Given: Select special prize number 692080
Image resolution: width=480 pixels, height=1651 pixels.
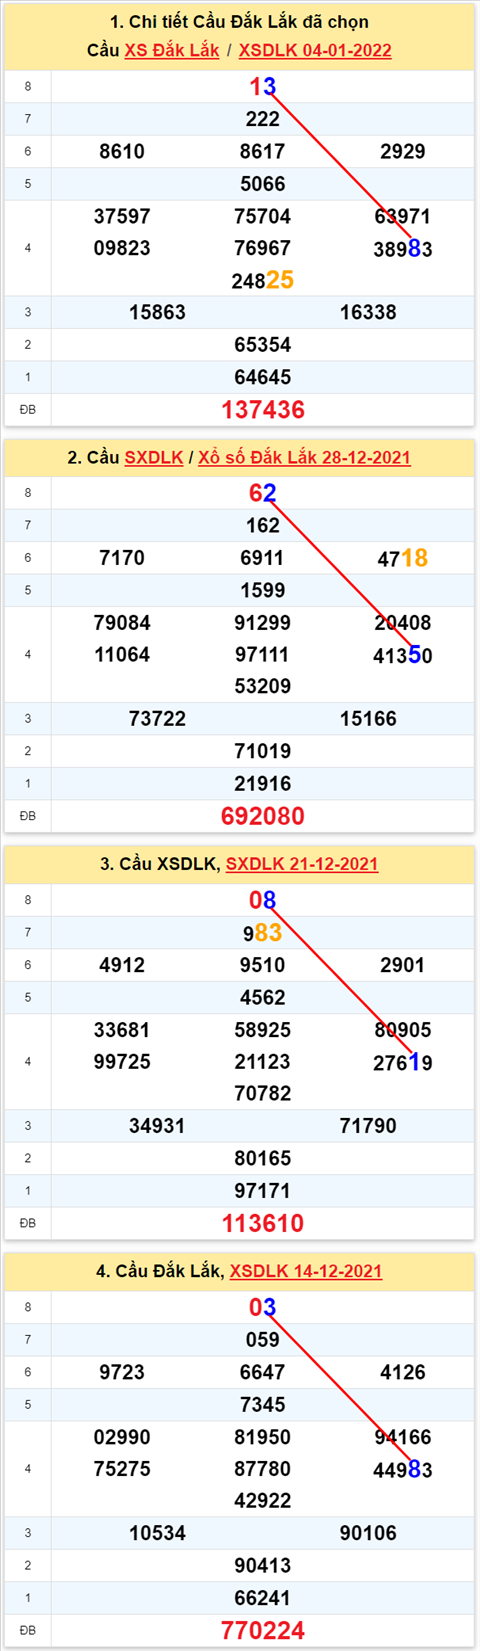Looking at the screenshot, I should [263, 816].
